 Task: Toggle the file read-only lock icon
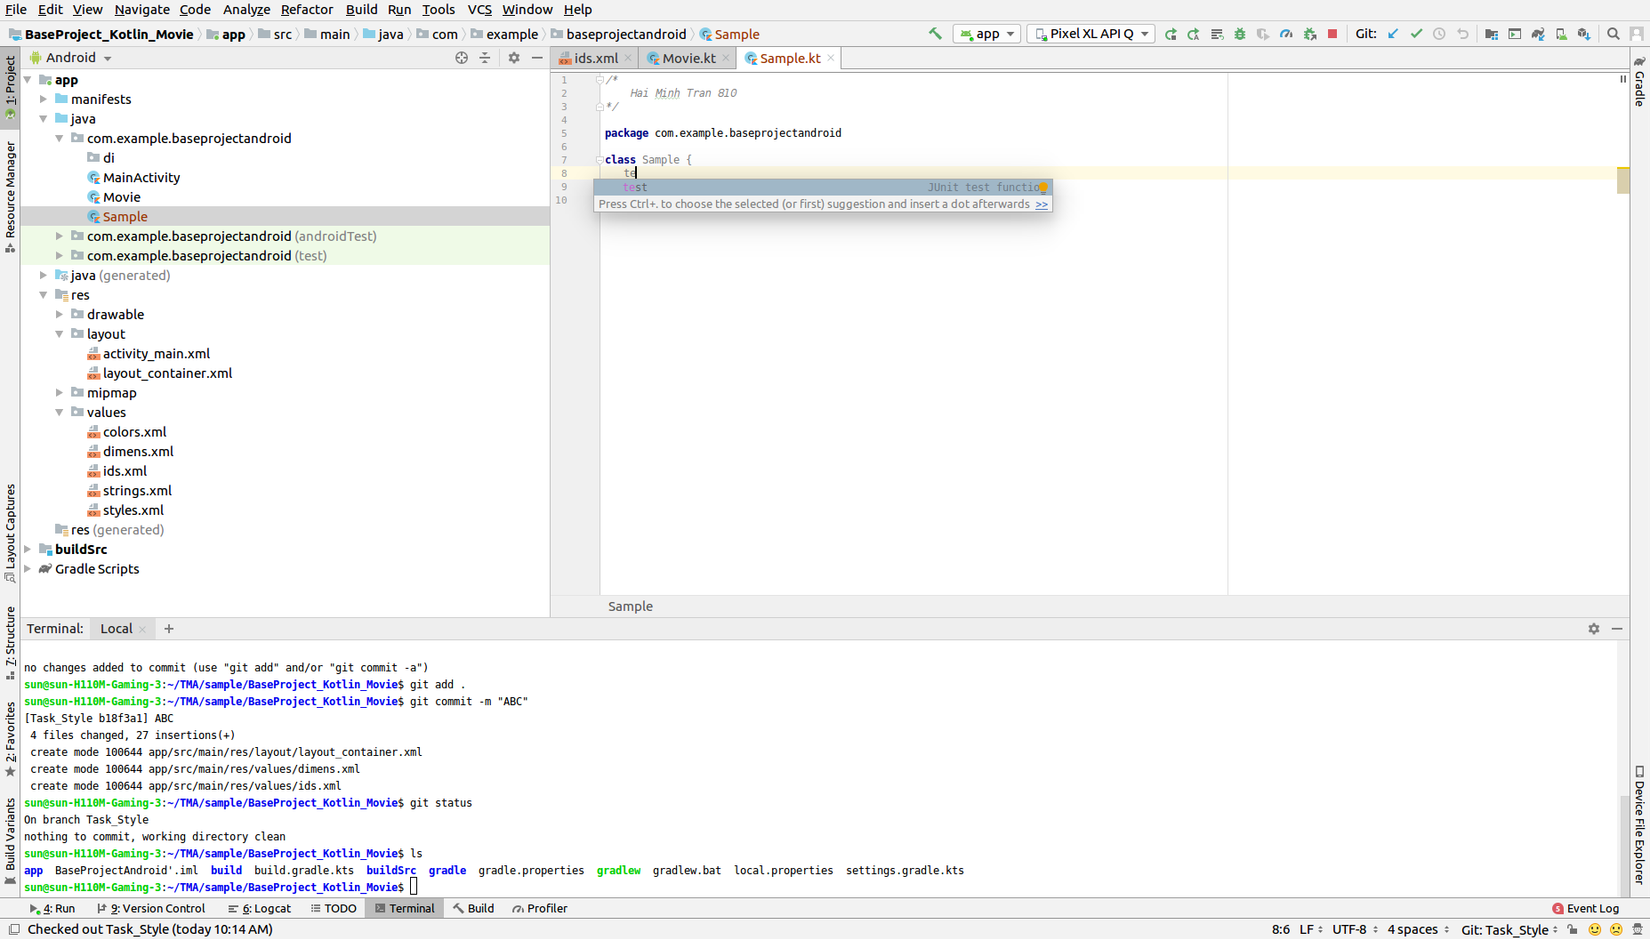click(1573, 929)
